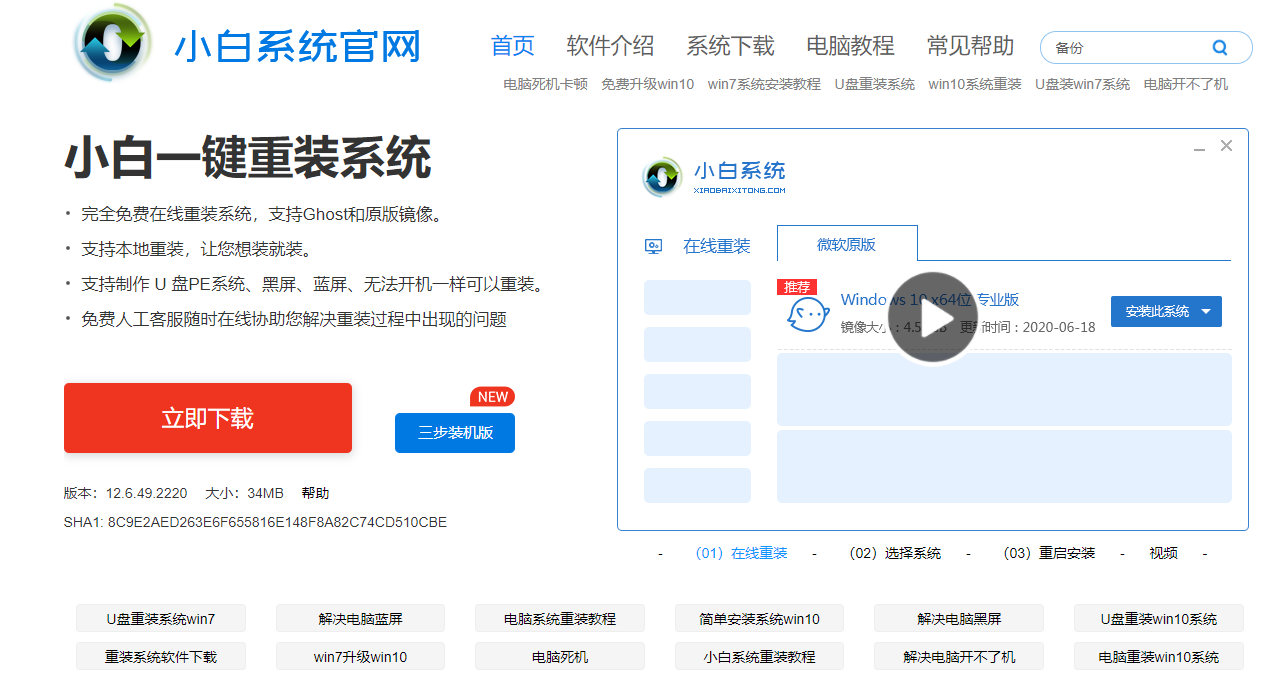Image resolution: width=1267 pixels, height=697 pixels.
Task: Click version text 12.6.49.2220
Action: pos(146,493)
